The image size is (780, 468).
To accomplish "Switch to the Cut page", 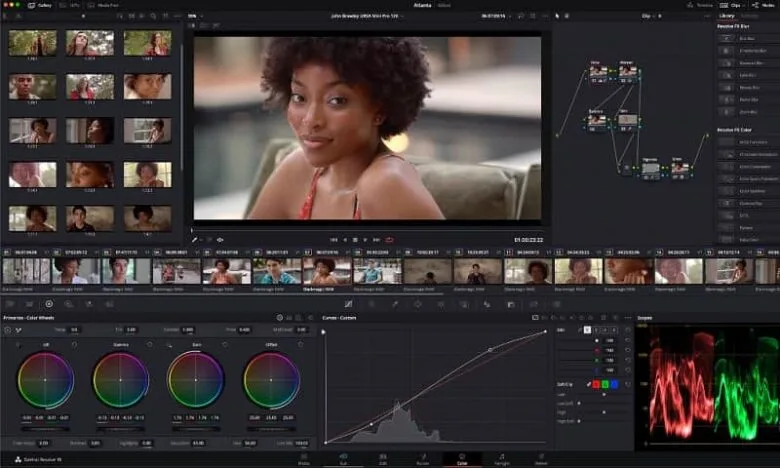I will coord(343,459).
